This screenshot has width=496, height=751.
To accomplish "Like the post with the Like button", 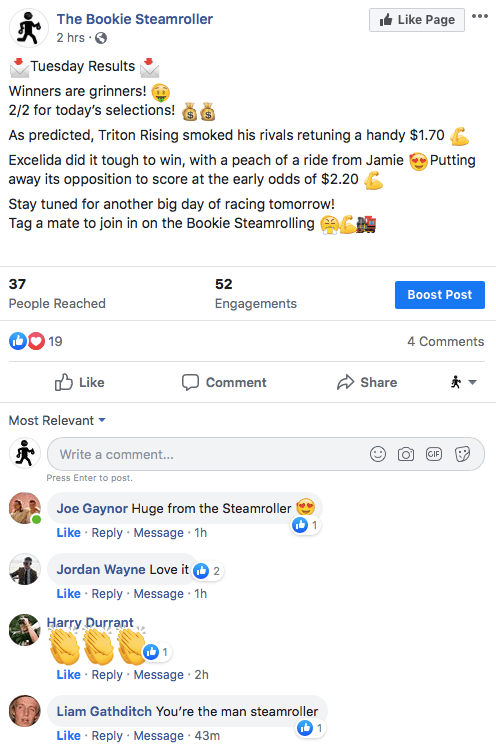I will pos(79,382).
